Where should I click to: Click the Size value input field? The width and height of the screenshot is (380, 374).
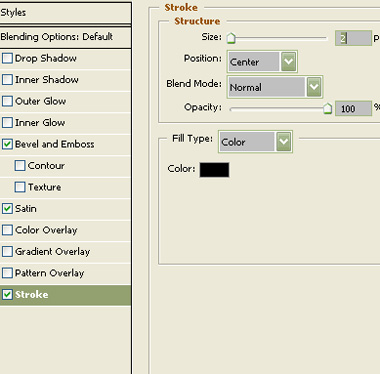pos(353,38)
